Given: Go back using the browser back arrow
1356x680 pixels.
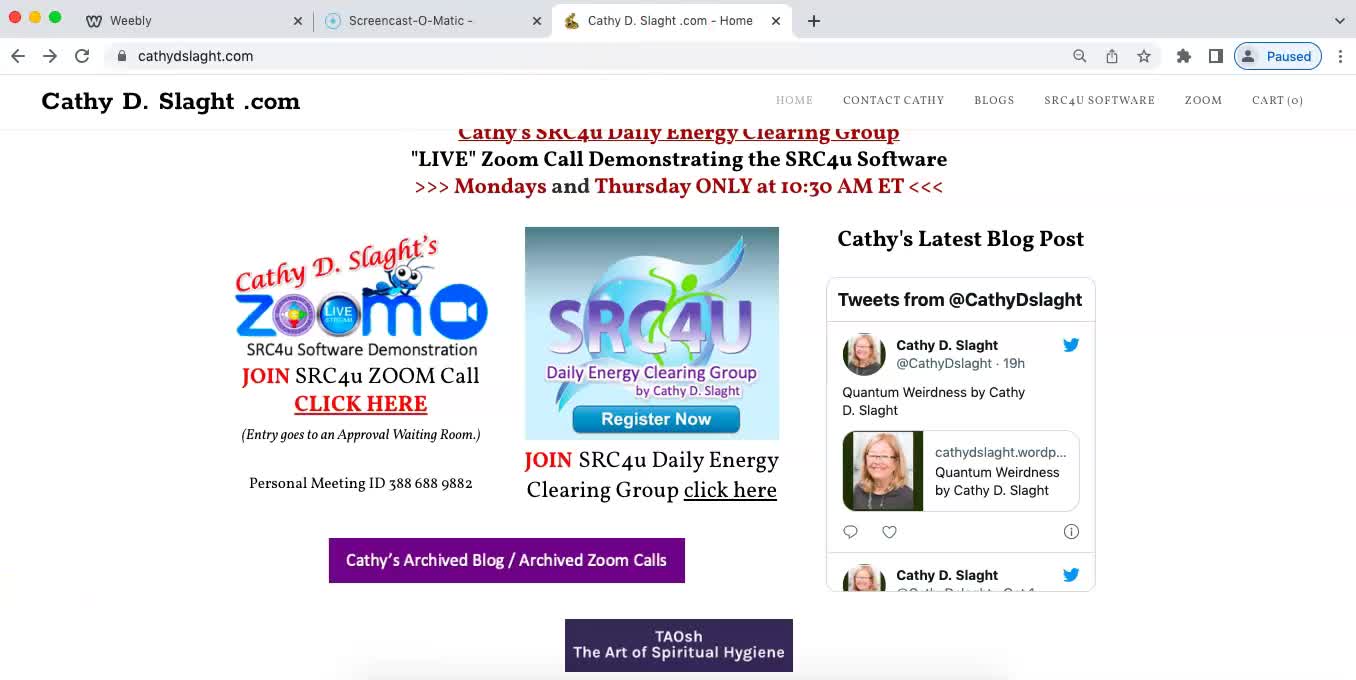Looking at the screenshot, I should pos(18,56).
